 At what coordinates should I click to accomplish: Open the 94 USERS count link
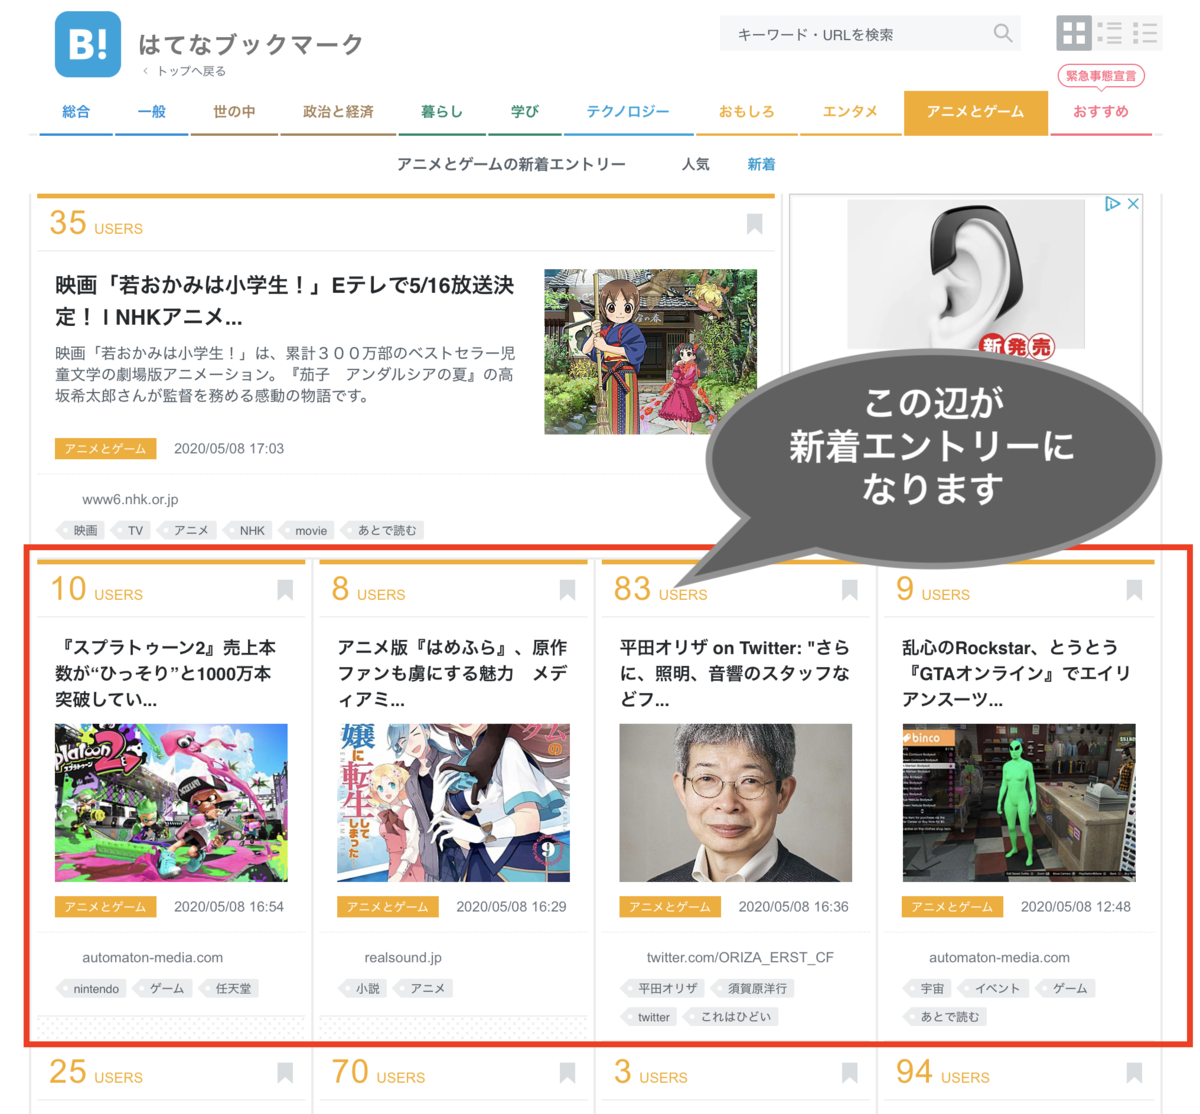click(x=942, y=1072)
